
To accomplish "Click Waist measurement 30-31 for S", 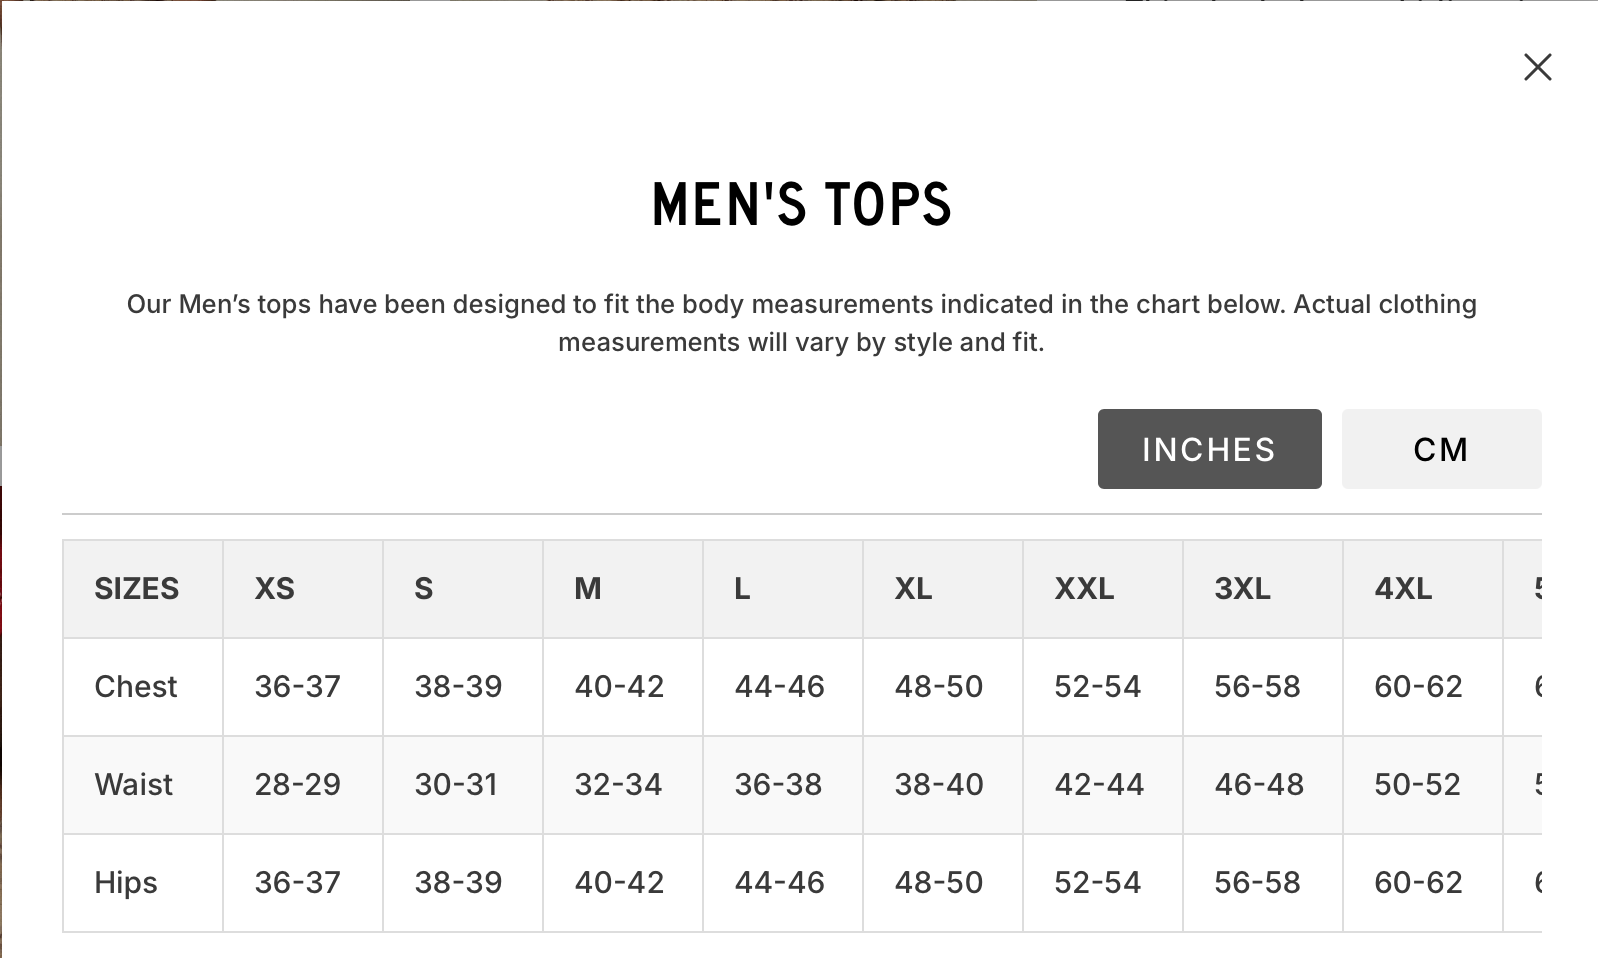I will tap(457, 784).
